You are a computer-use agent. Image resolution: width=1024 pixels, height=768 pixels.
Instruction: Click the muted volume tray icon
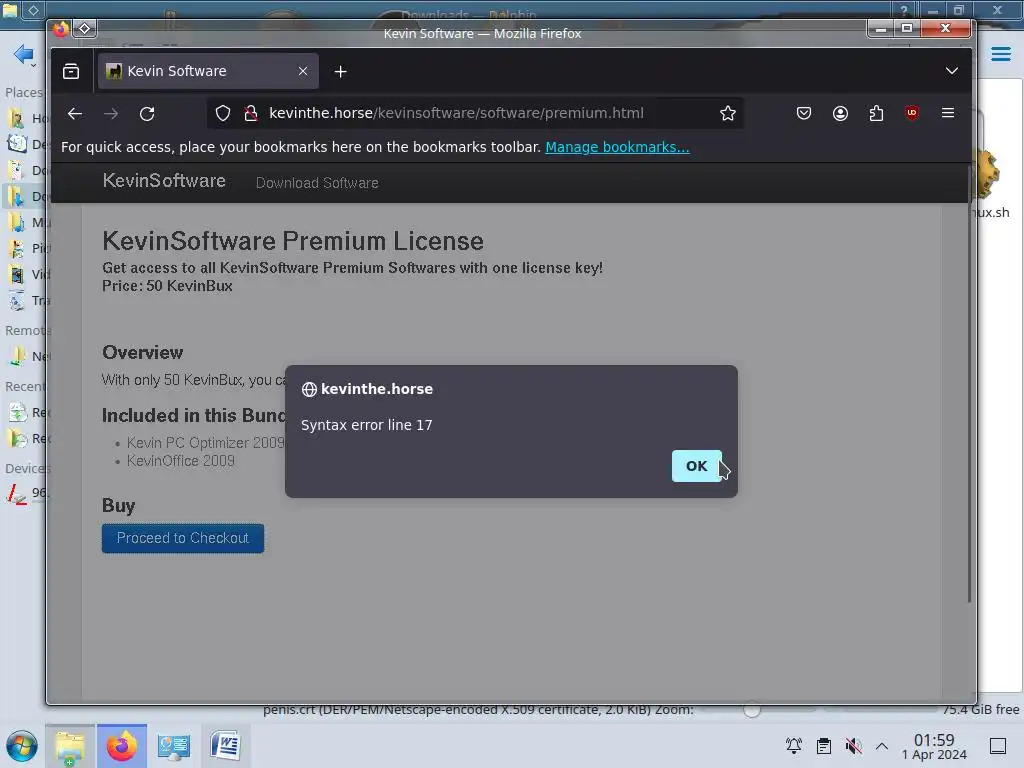(853, 746)
